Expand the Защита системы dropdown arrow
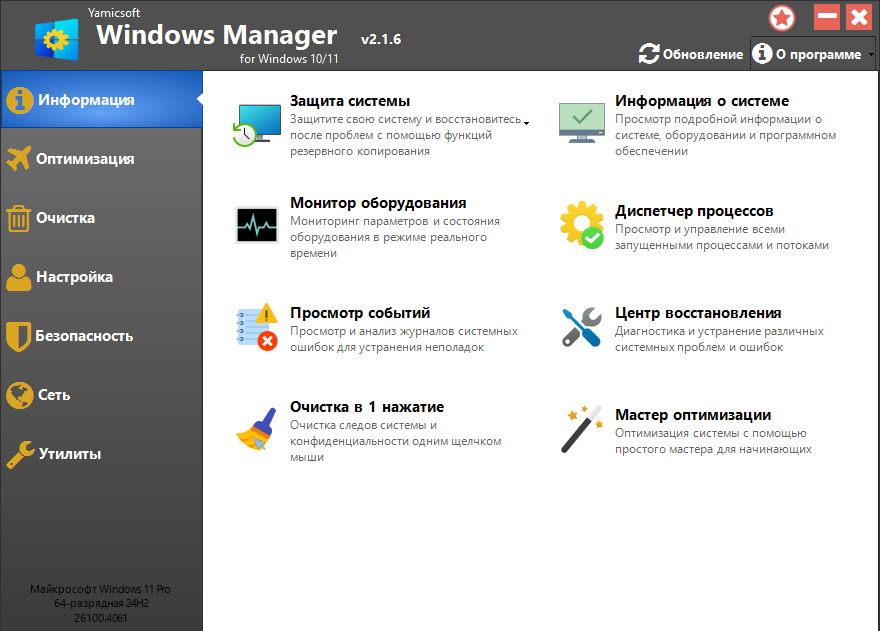 (526, 123)
